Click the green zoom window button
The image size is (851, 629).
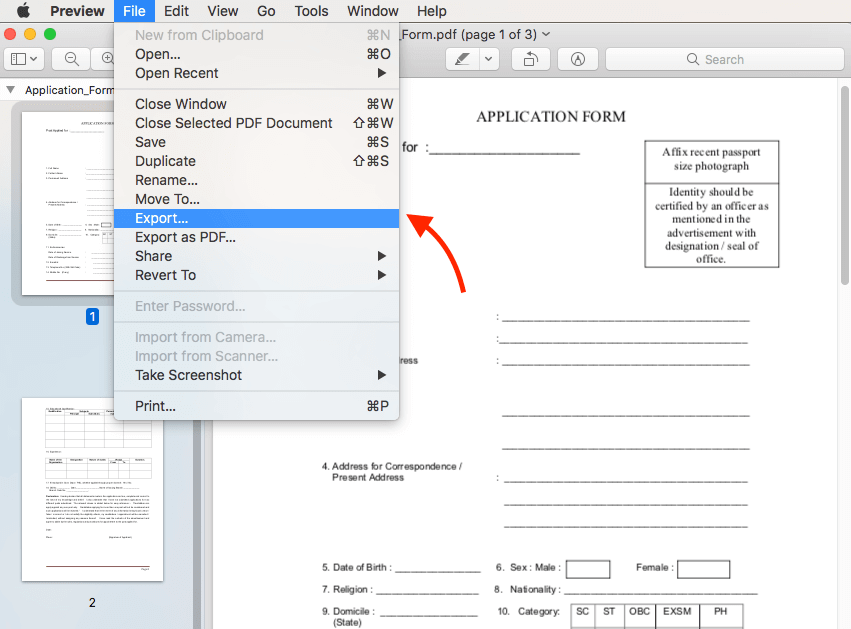point(50,34)
